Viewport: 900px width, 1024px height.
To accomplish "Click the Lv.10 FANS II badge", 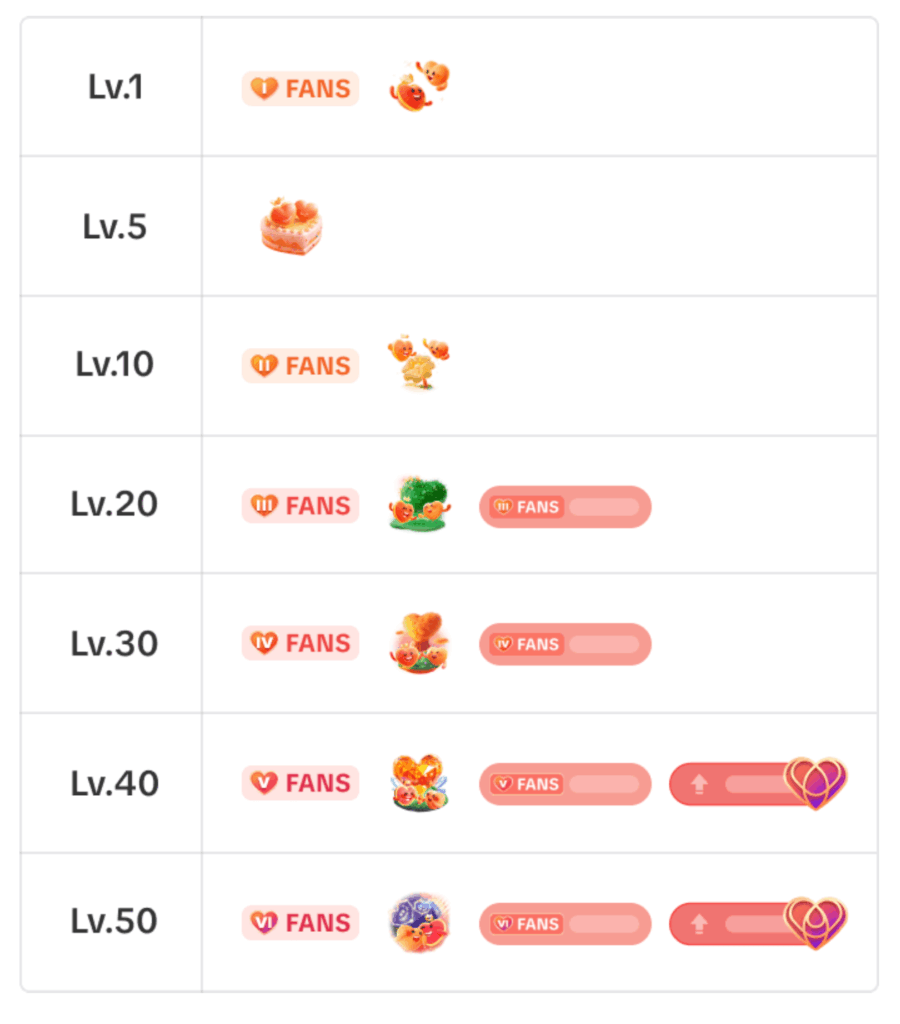I will [300, 366].
